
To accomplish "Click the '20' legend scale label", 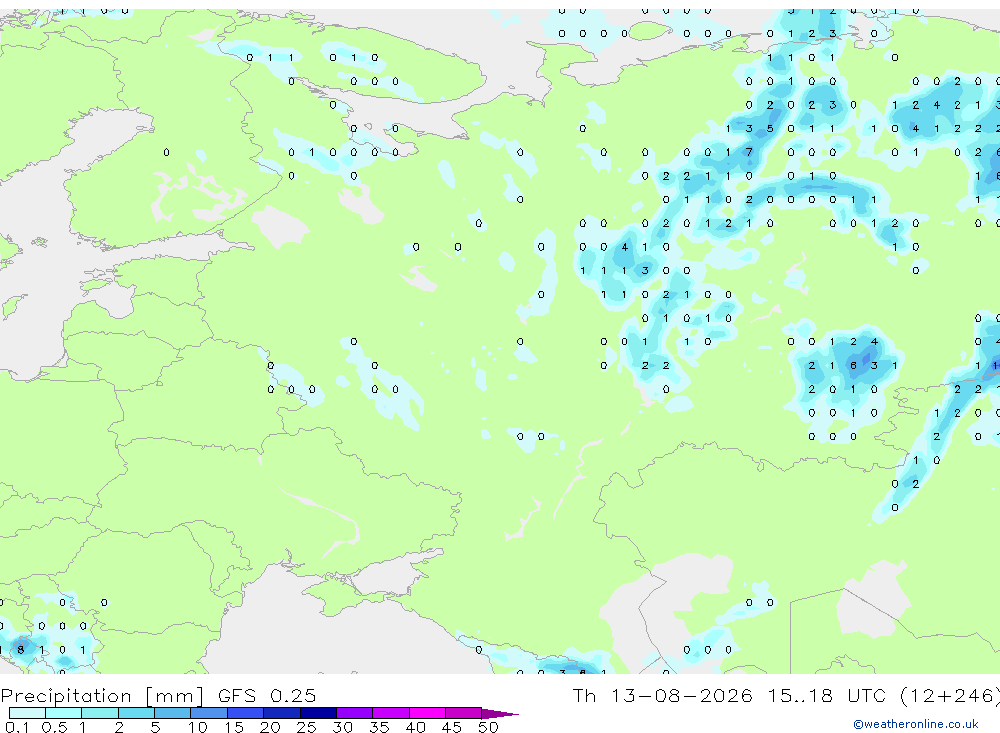I will click(x=270, y=727).
